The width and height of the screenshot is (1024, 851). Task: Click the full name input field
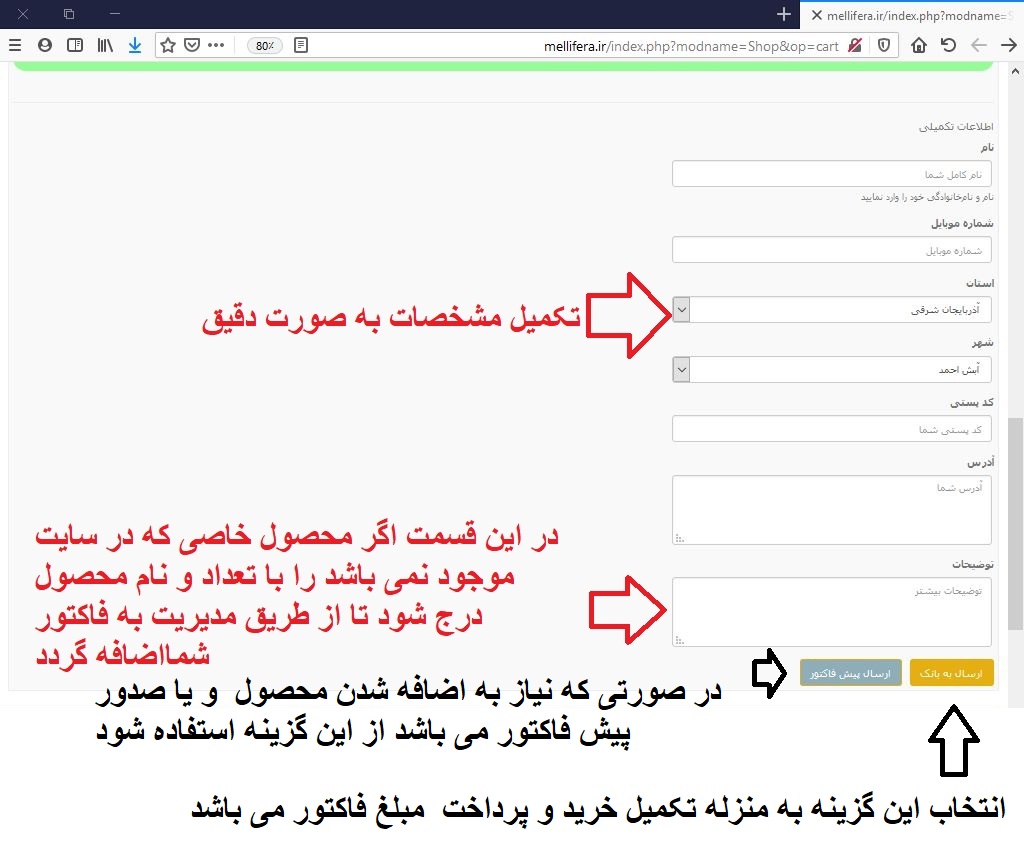pos(832,174)
